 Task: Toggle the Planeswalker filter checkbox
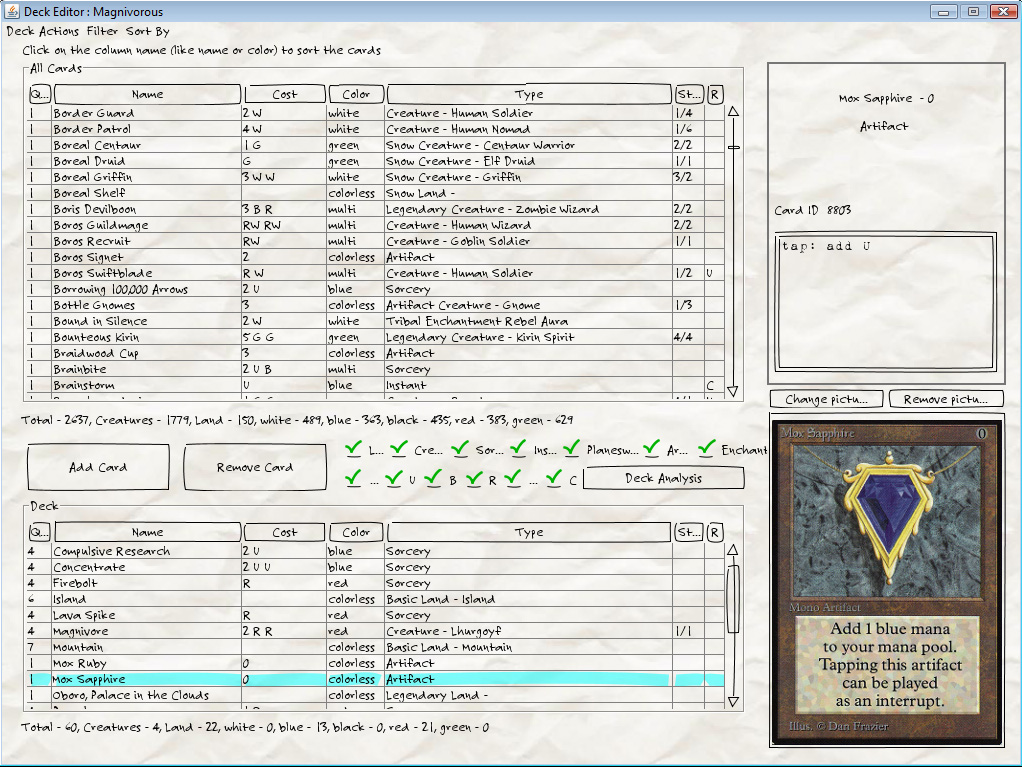[x=571, y=449]
